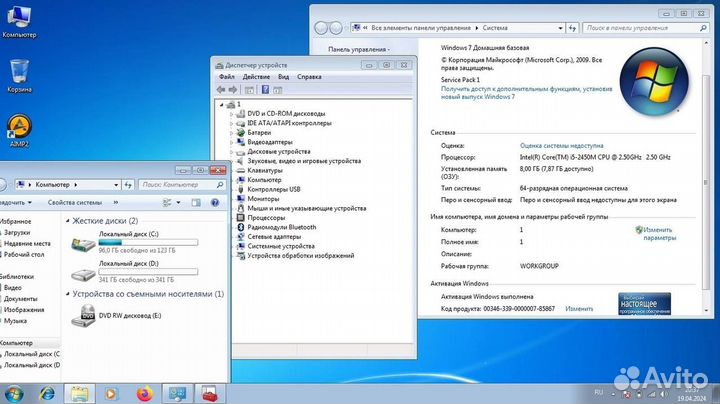Open Локальный диск (C:) drive

coord(135,242)
